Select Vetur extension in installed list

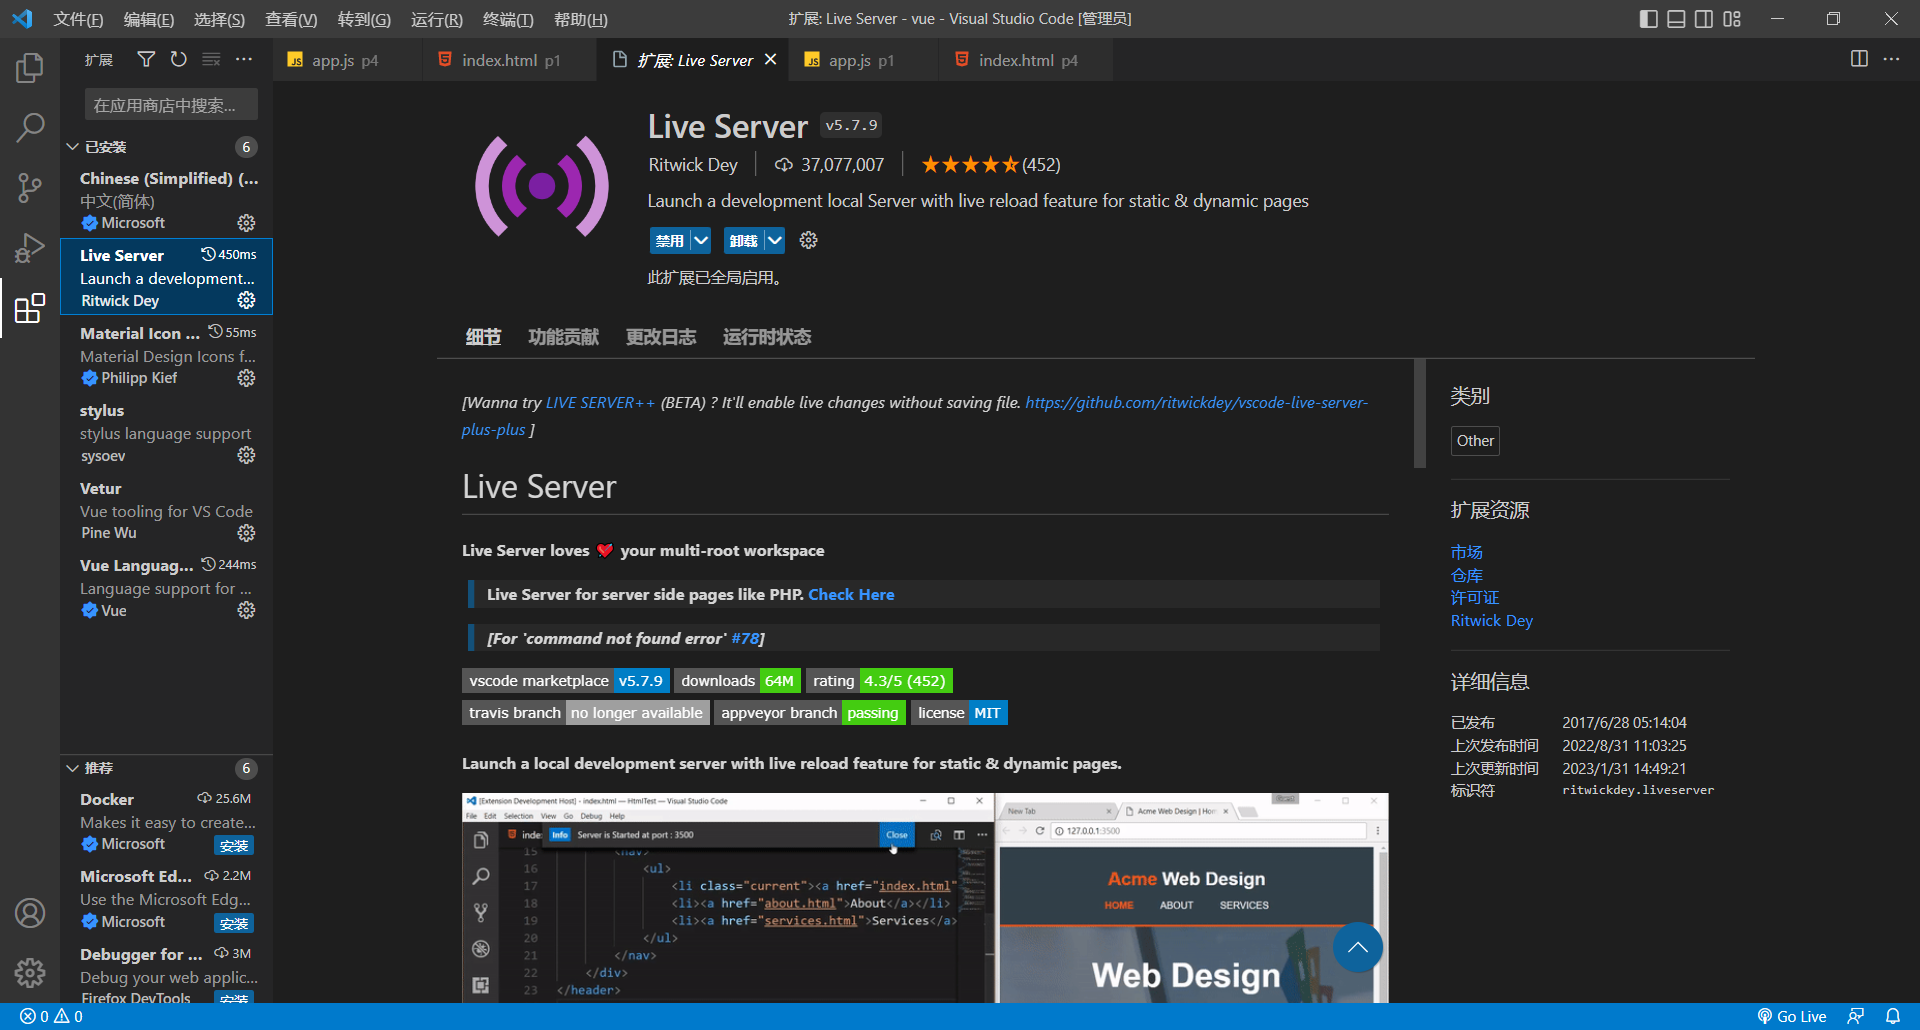[x=167, y=510]
